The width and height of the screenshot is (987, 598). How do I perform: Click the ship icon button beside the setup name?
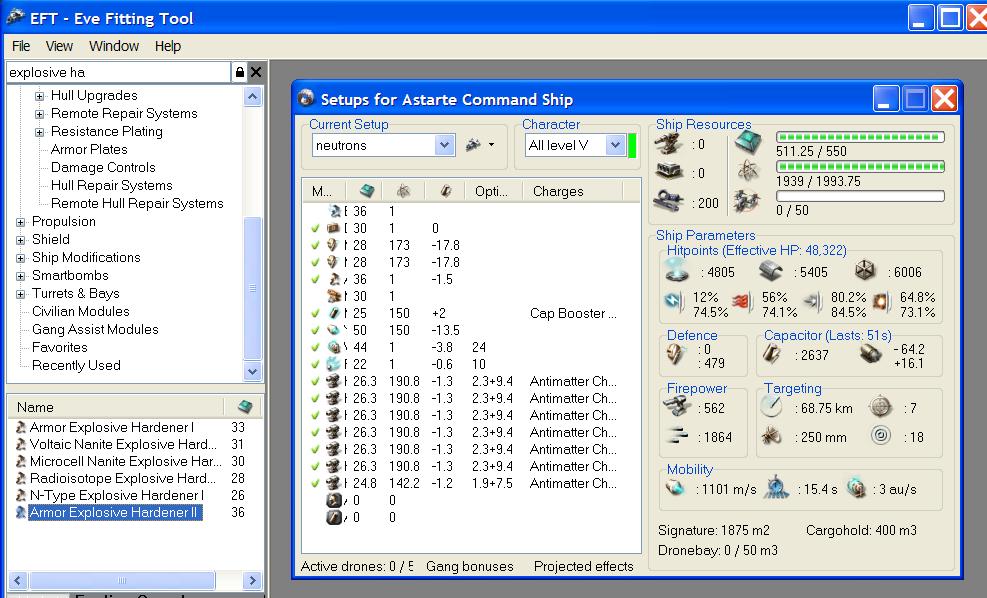coord(474,145)
